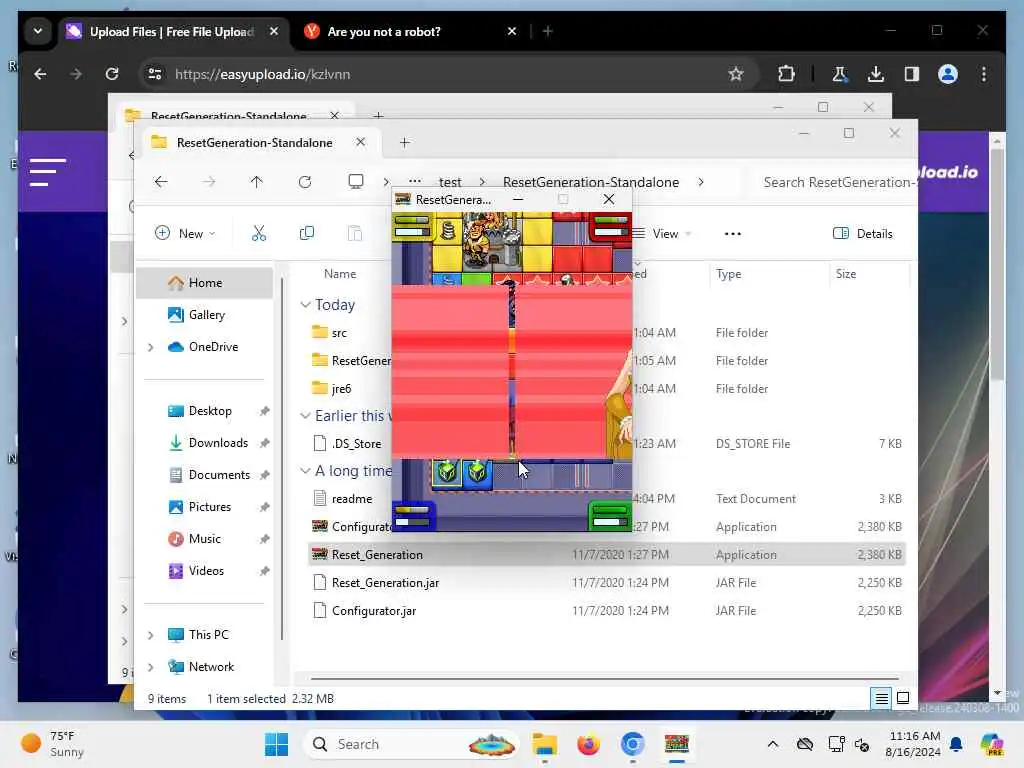Show hidden system tray icons
Image resolution: width=1024 pixels, height=768 pixels.
[x=773, y=744]
